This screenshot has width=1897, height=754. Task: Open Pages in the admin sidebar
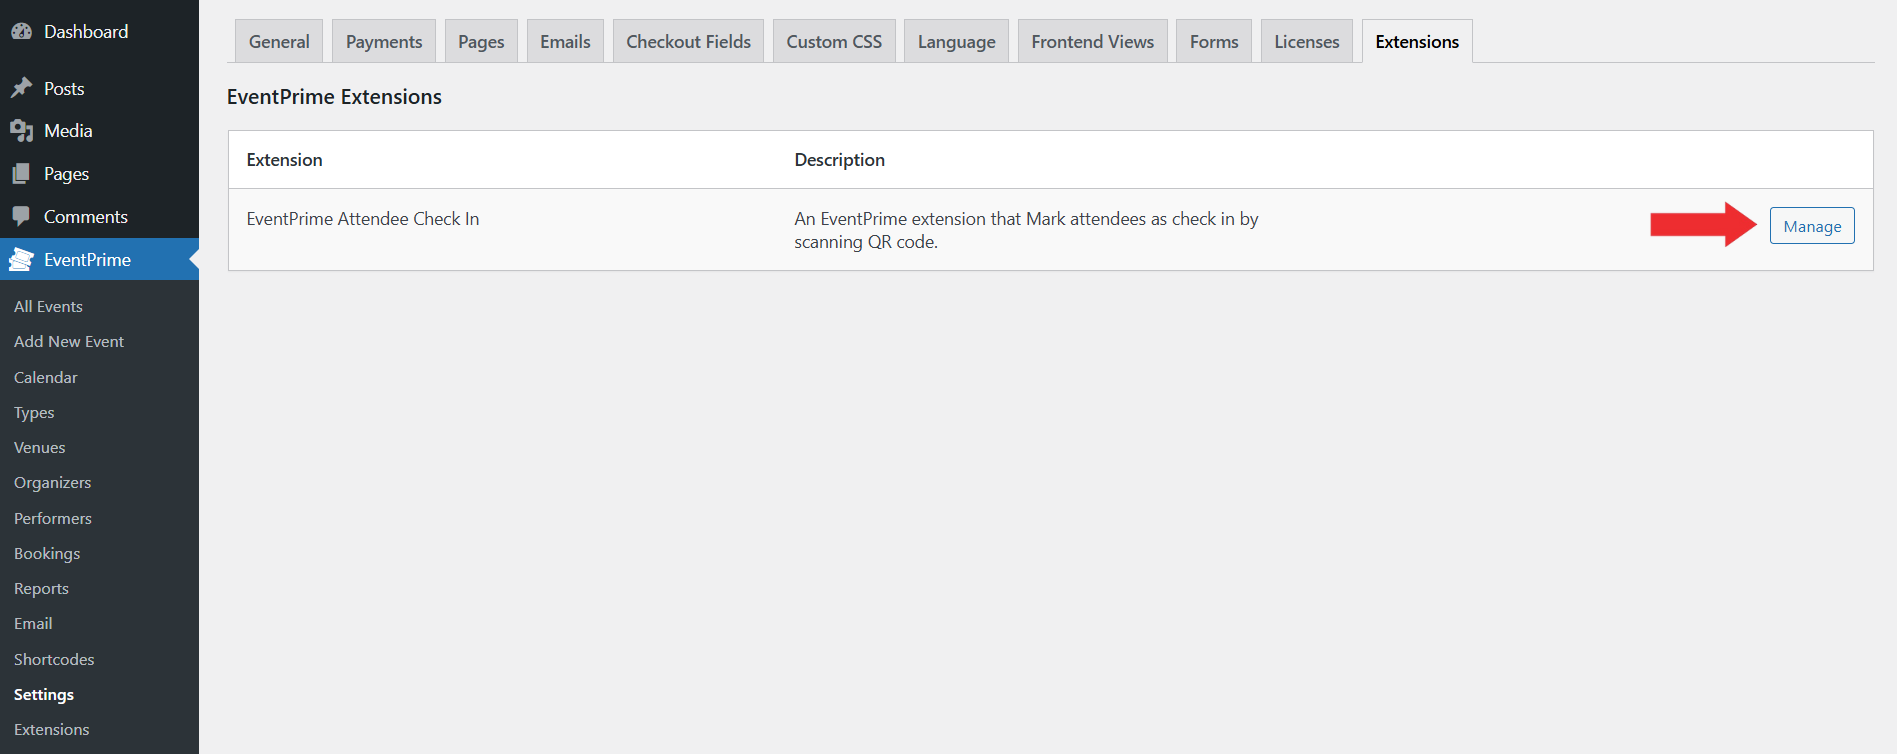(66, 174)
